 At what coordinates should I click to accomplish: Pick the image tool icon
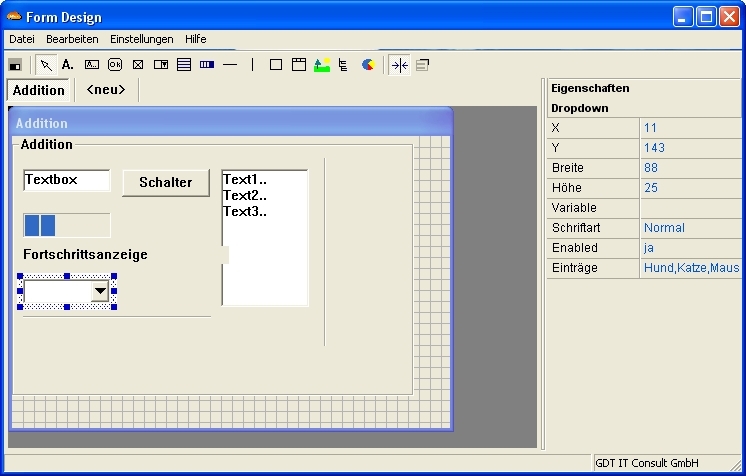(321, 65)
